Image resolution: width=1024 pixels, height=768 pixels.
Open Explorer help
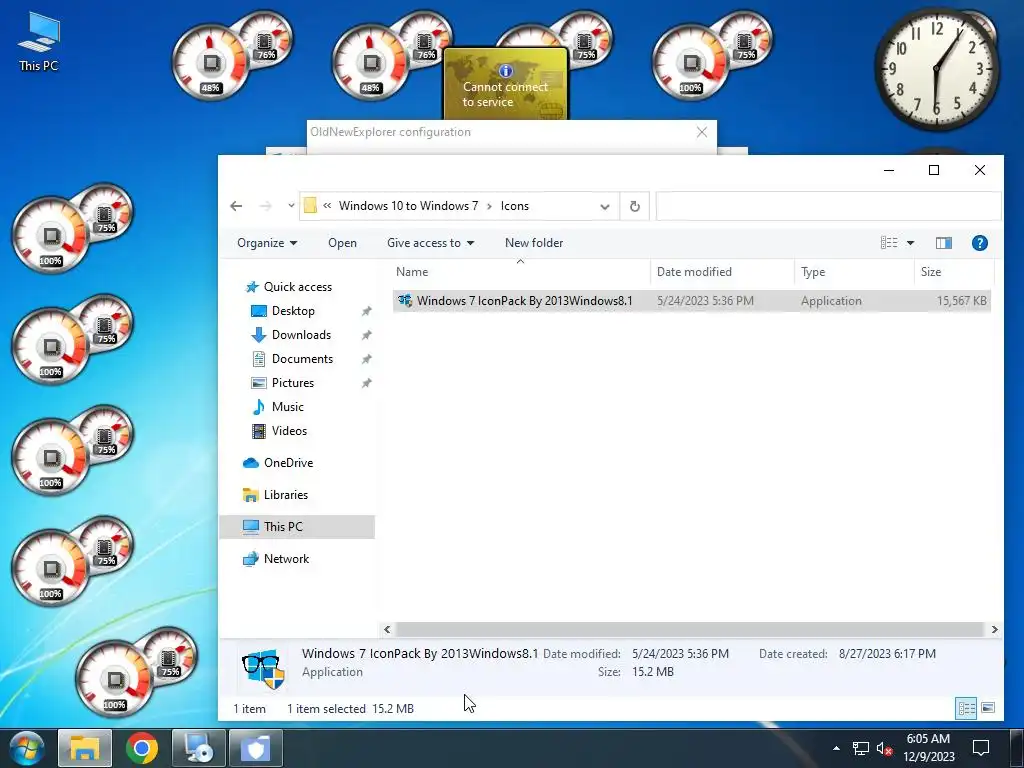[980, 243]
